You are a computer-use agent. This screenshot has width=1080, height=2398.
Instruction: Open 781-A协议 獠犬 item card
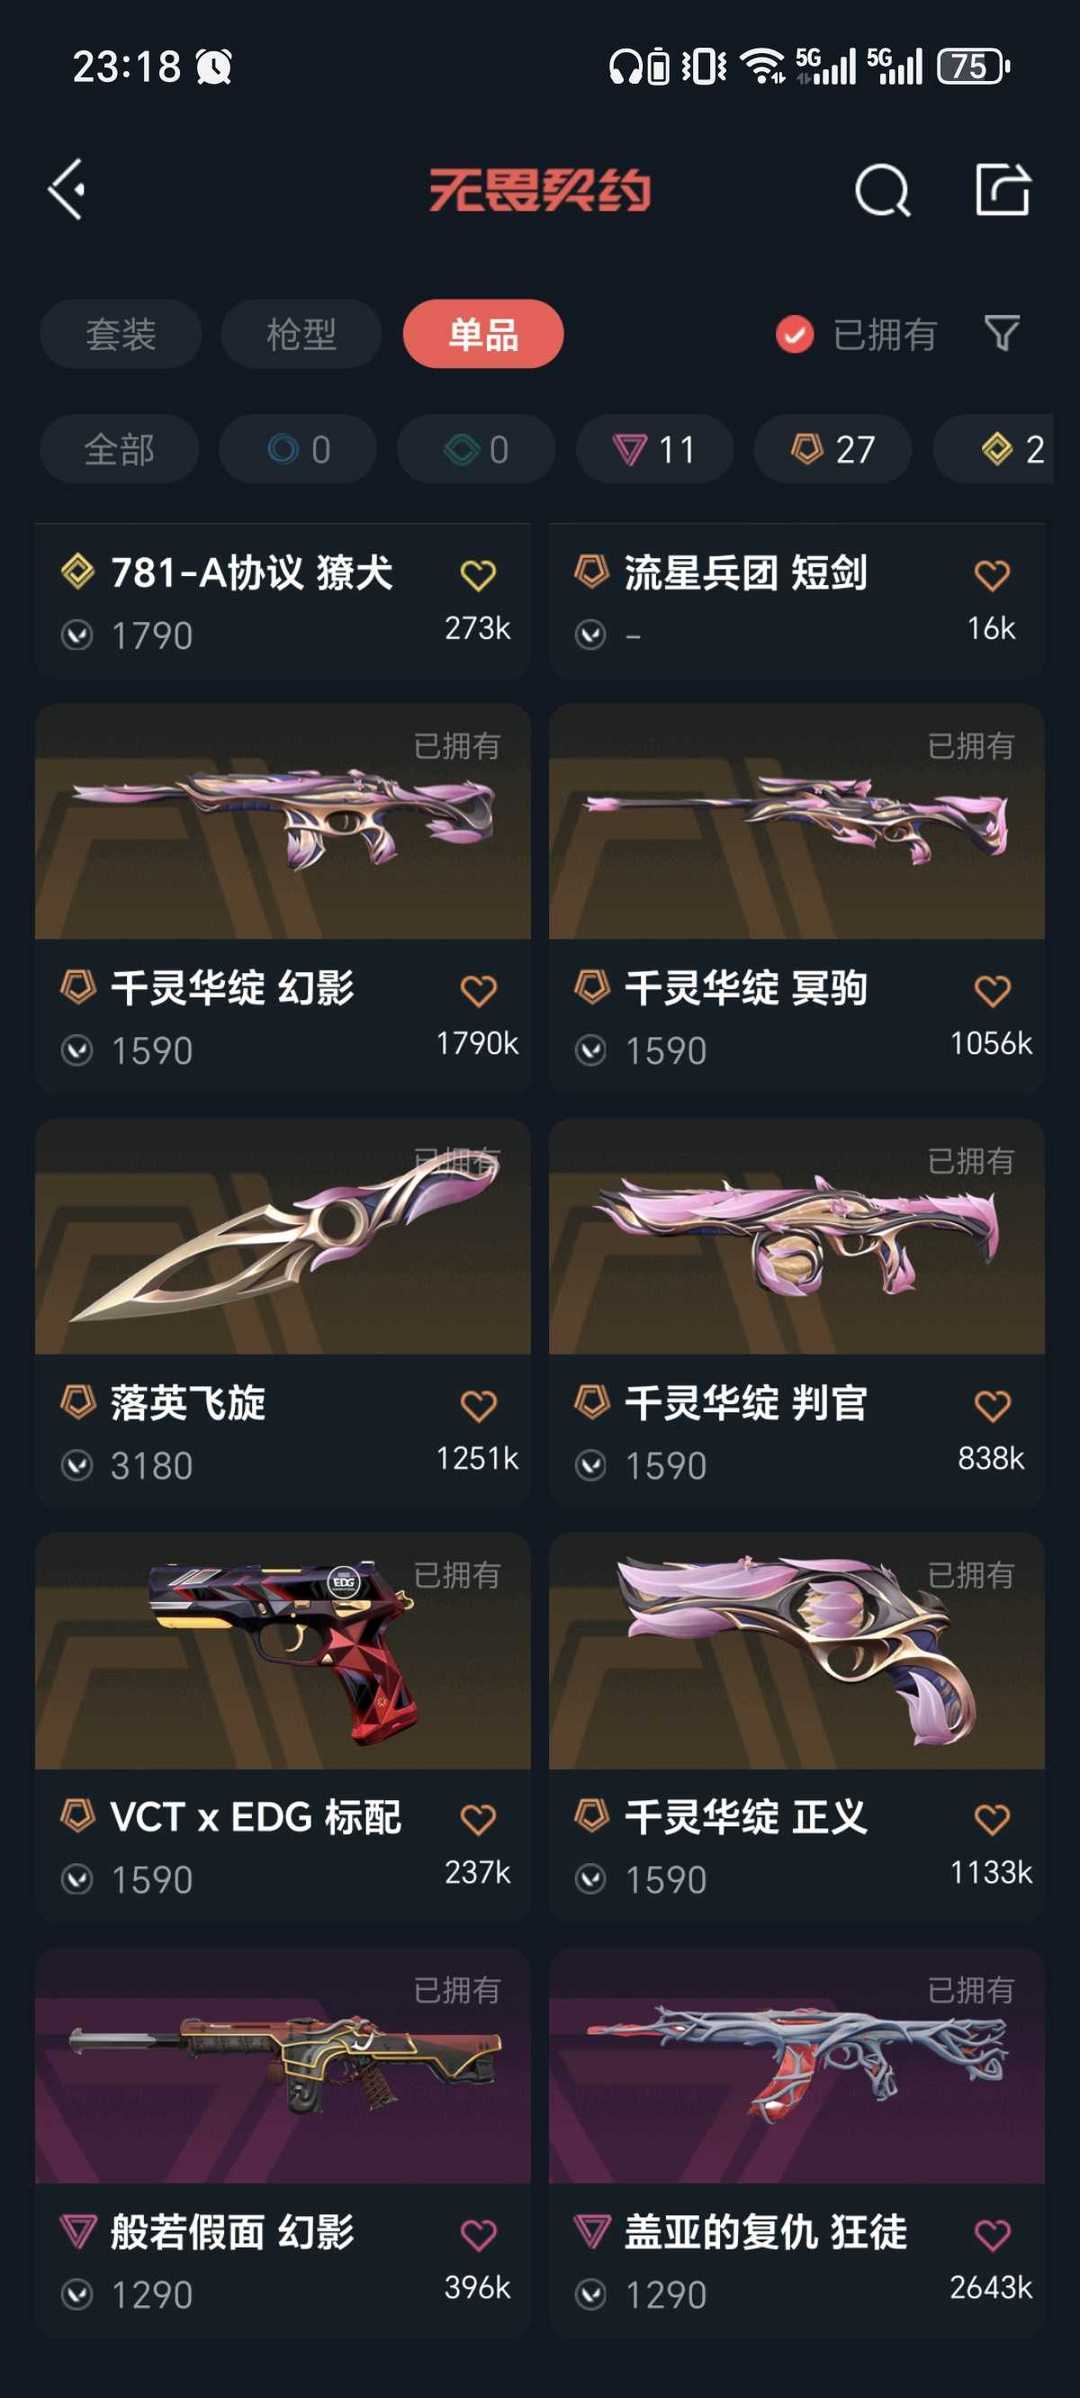pyautogui.click(x=283, y=601)
